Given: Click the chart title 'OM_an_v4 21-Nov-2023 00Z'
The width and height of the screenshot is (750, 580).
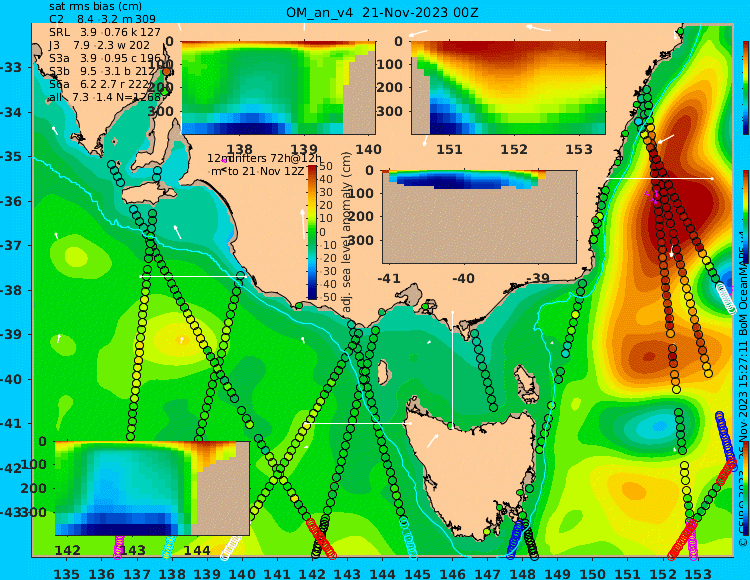Looking at the screenshot, I should (x=382, y=12).
